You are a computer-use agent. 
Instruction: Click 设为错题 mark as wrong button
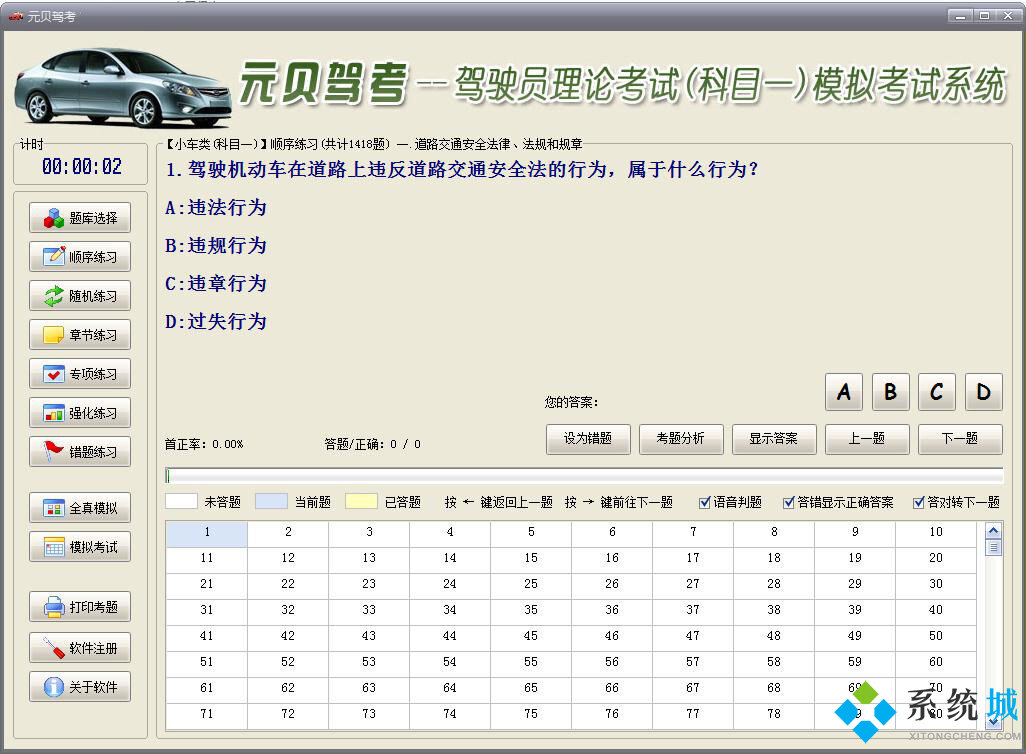[x=588, y=439]
